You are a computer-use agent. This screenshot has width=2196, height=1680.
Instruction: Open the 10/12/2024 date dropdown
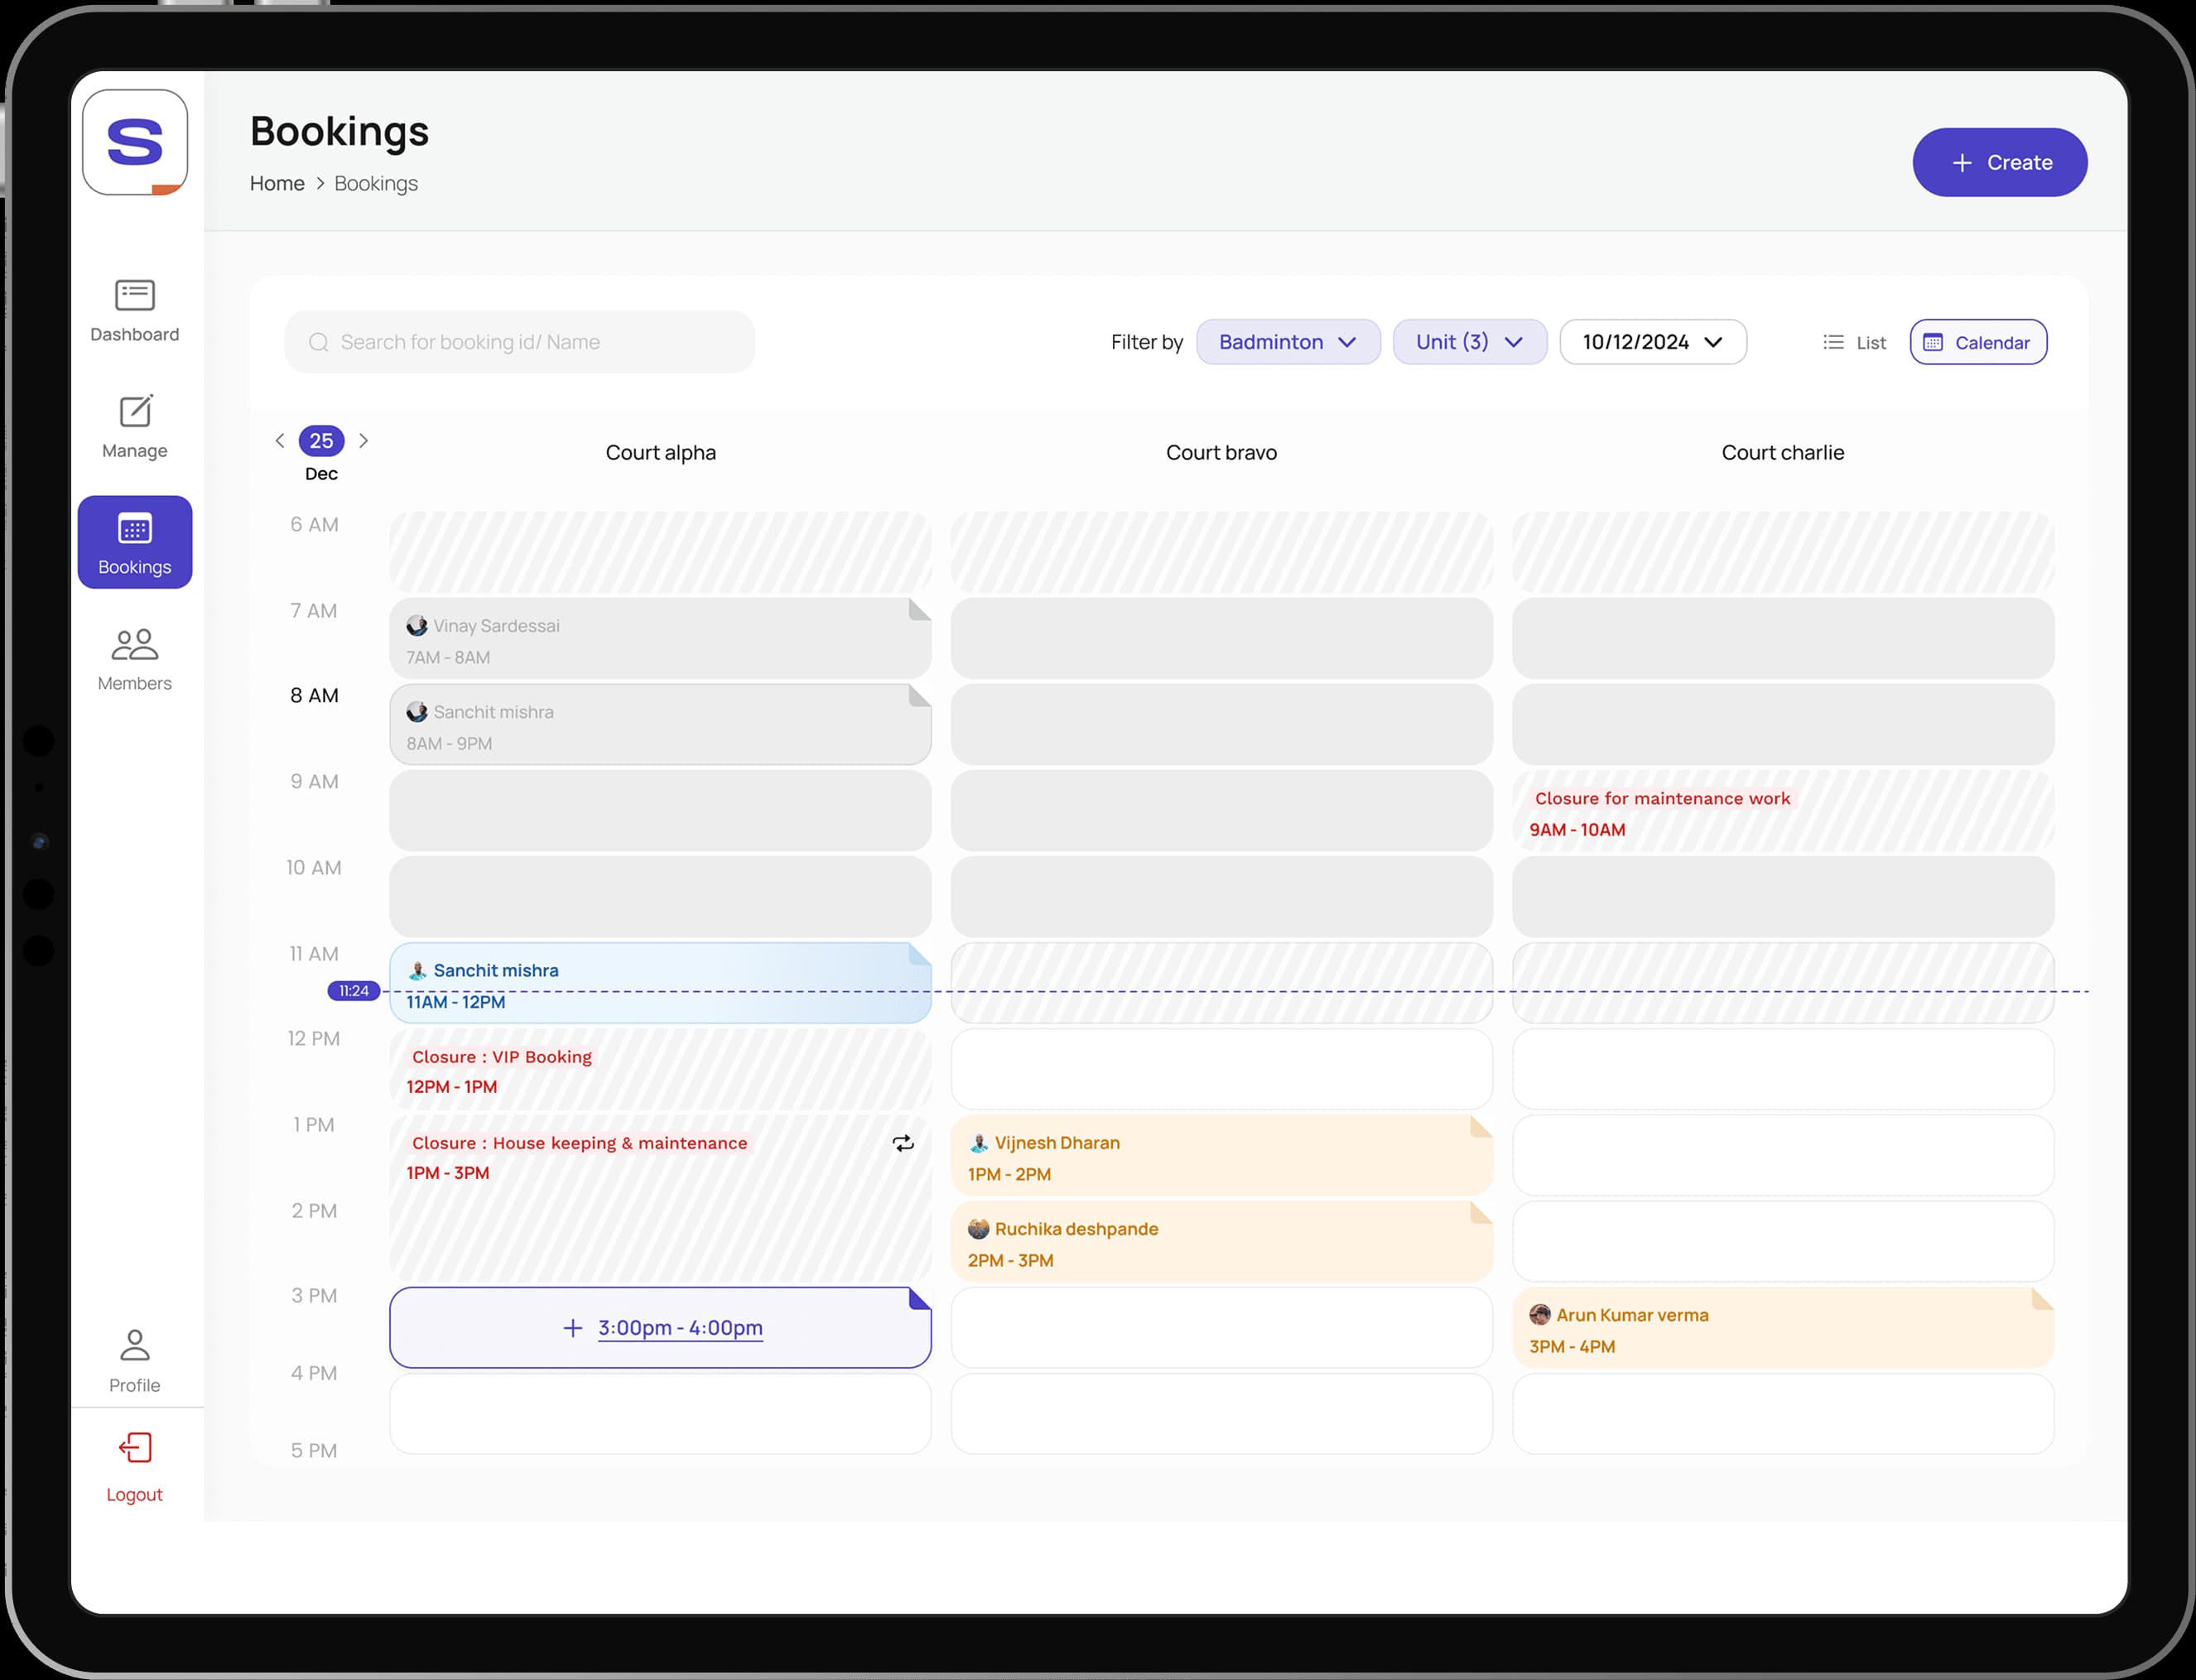(1652, 343)
